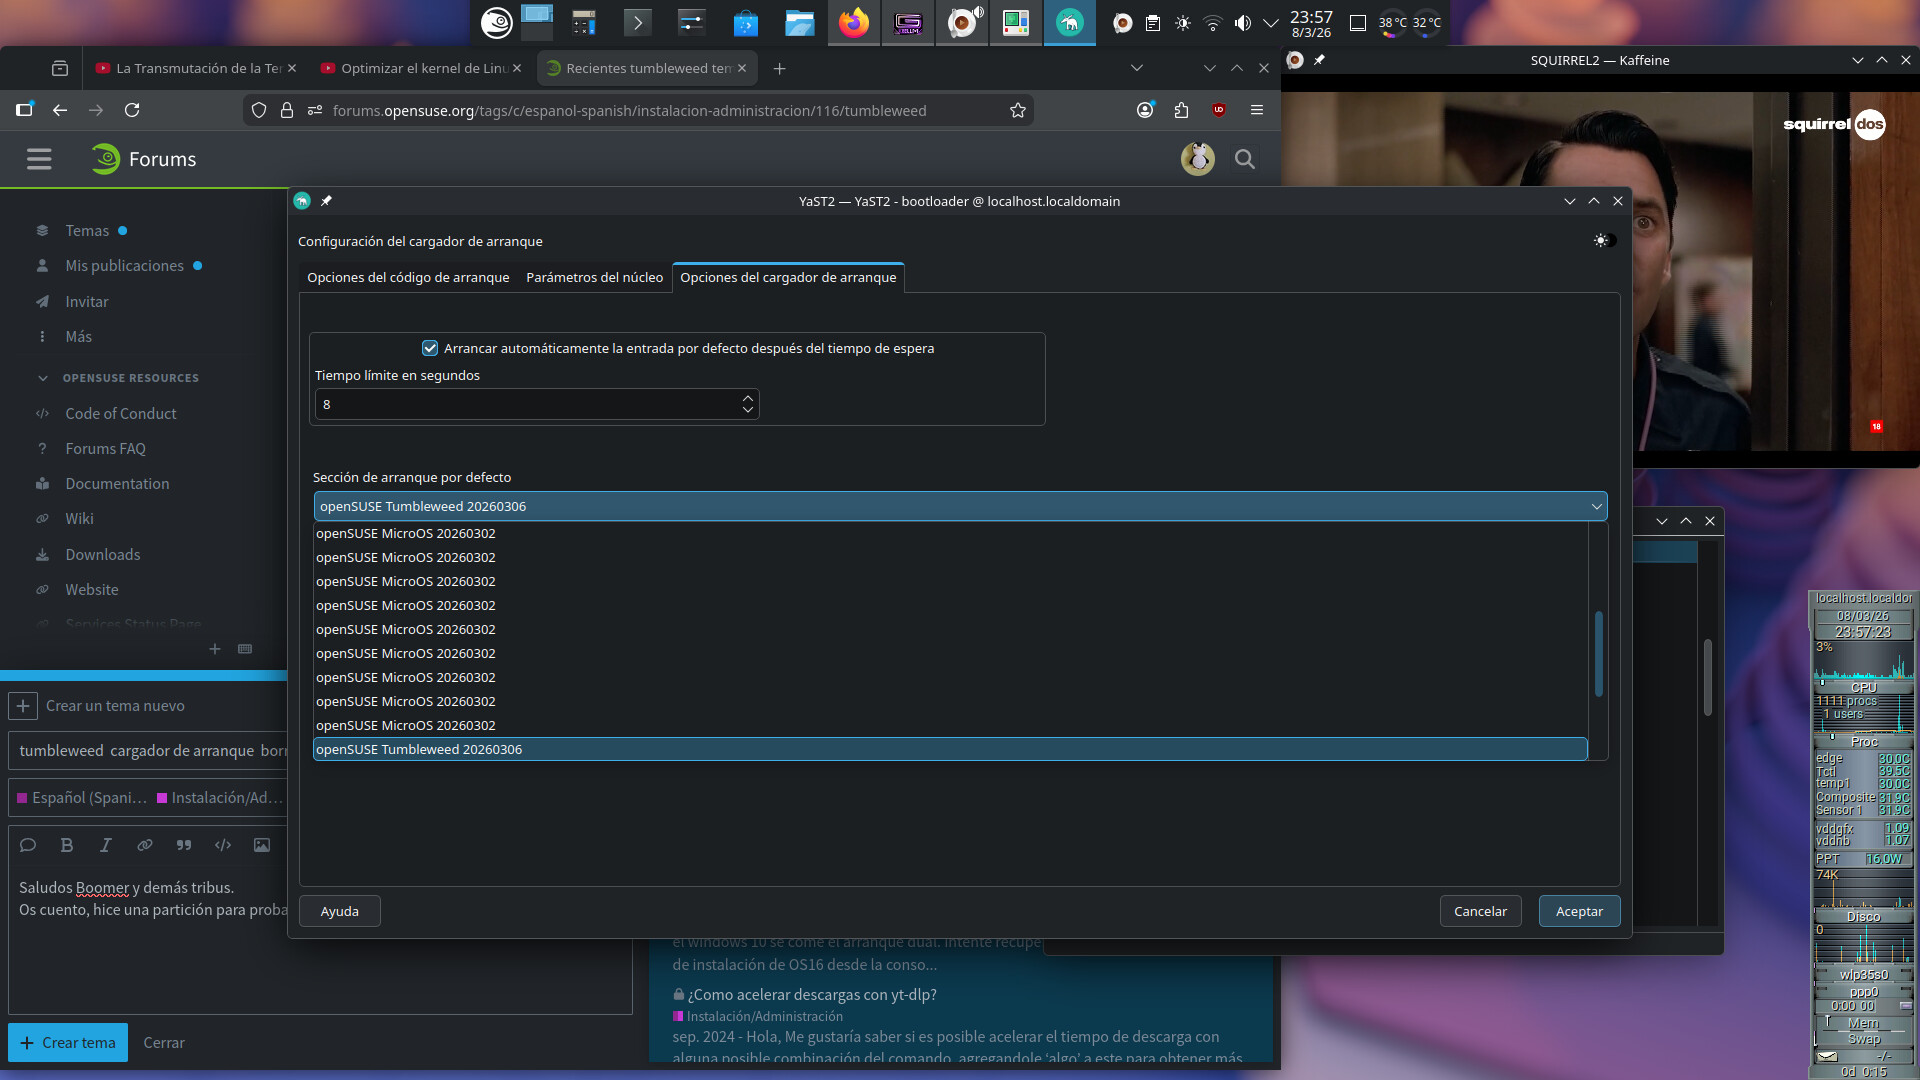Toggle the YaST light/dark theme switch

pyautogui.click(x=1604, y=241)
